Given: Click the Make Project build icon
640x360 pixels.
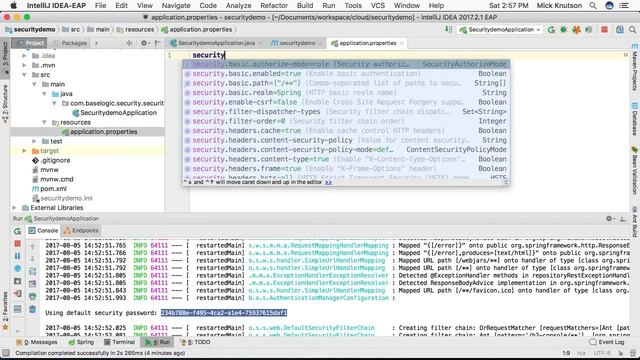Looking at the screenshot, I should coord(448,29).
